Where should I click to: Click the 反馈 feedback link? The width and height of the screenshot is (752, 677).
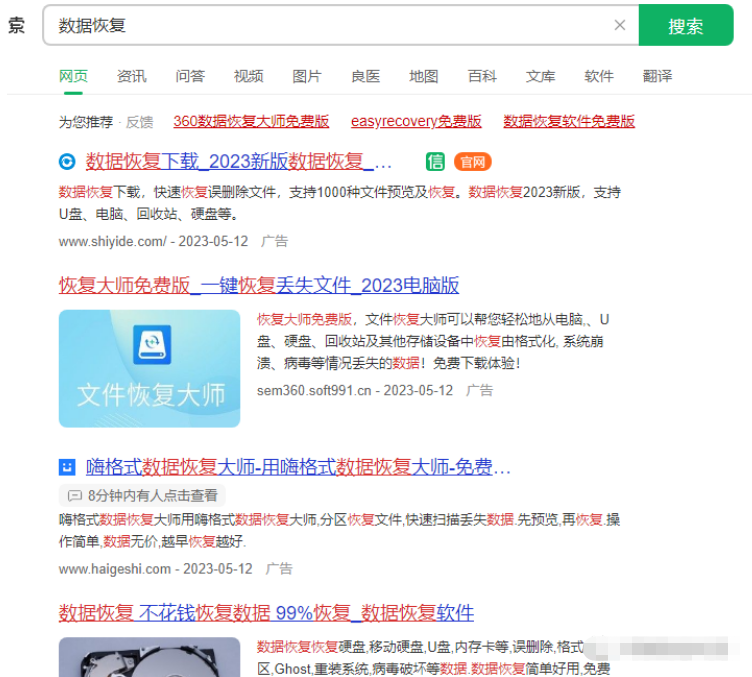pyautogui.click(x=140, y=121)
